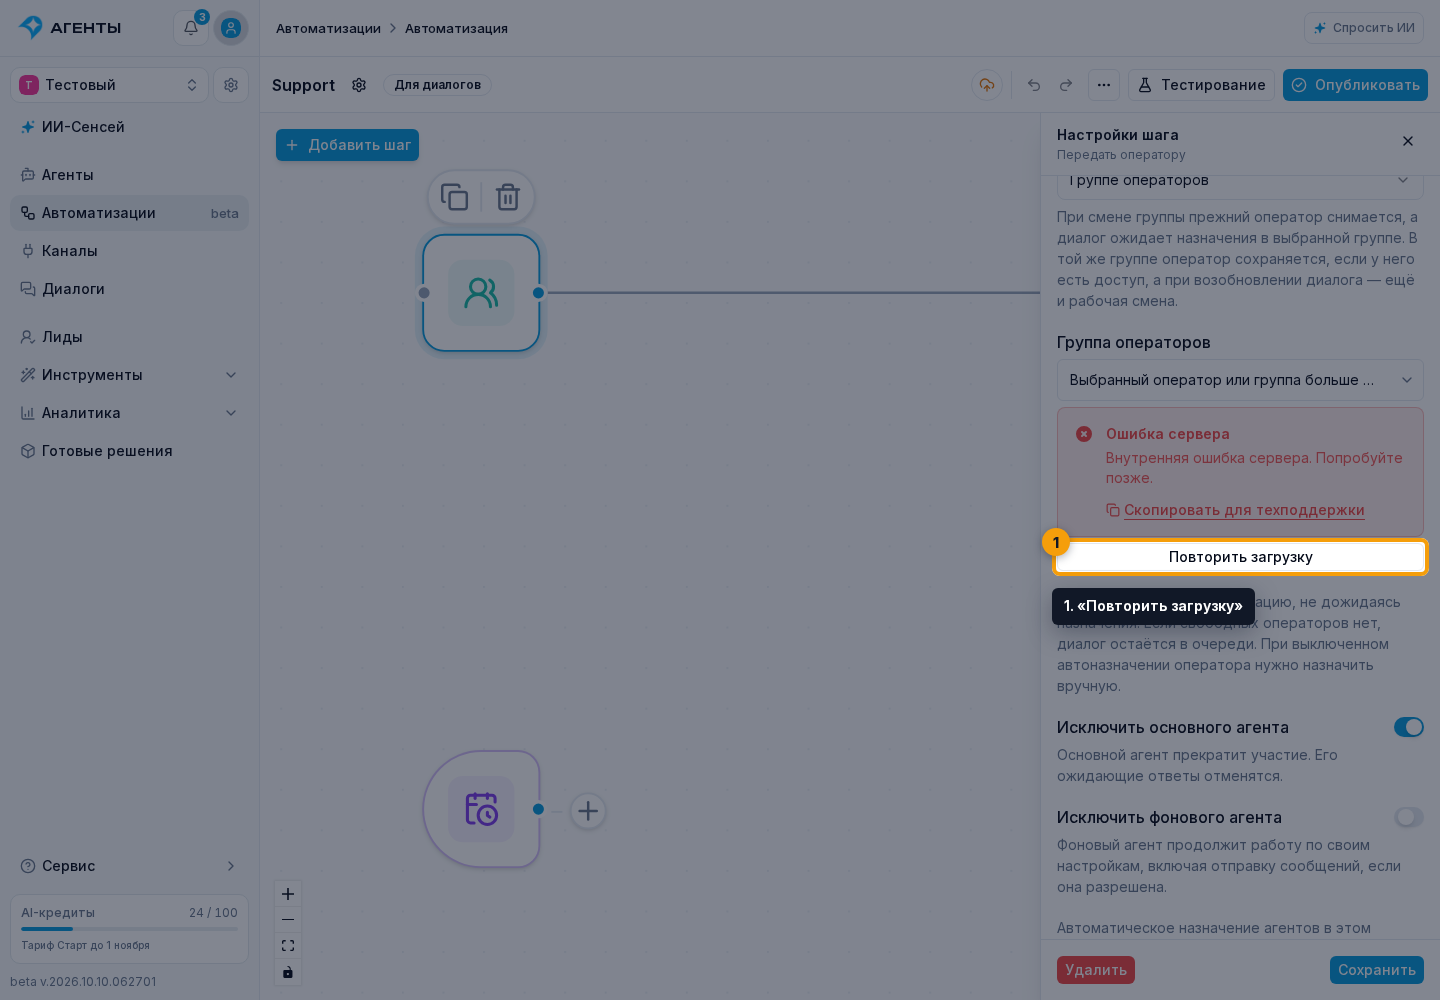Open Каналы in sidebar
1440x1000 pixels.
(x=130, y=251)
